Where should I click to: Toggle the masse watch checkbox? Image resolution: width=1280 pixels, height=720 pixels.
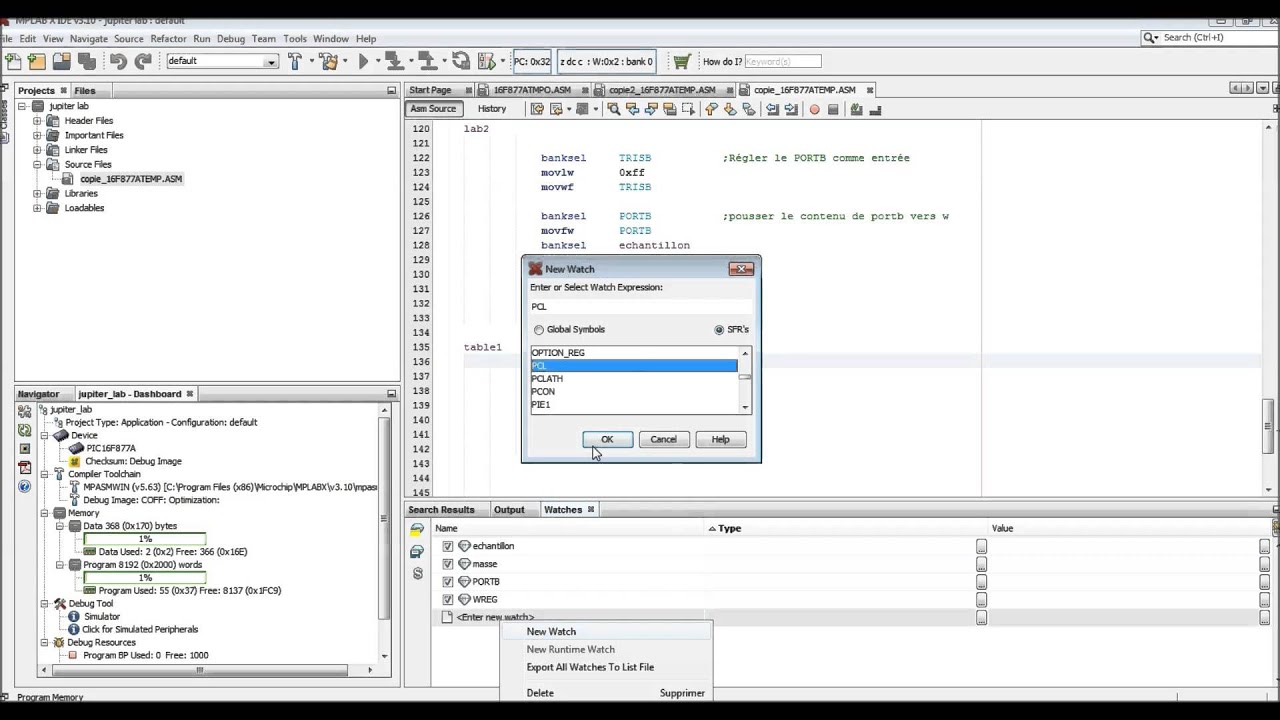click(x=447, y=564)
